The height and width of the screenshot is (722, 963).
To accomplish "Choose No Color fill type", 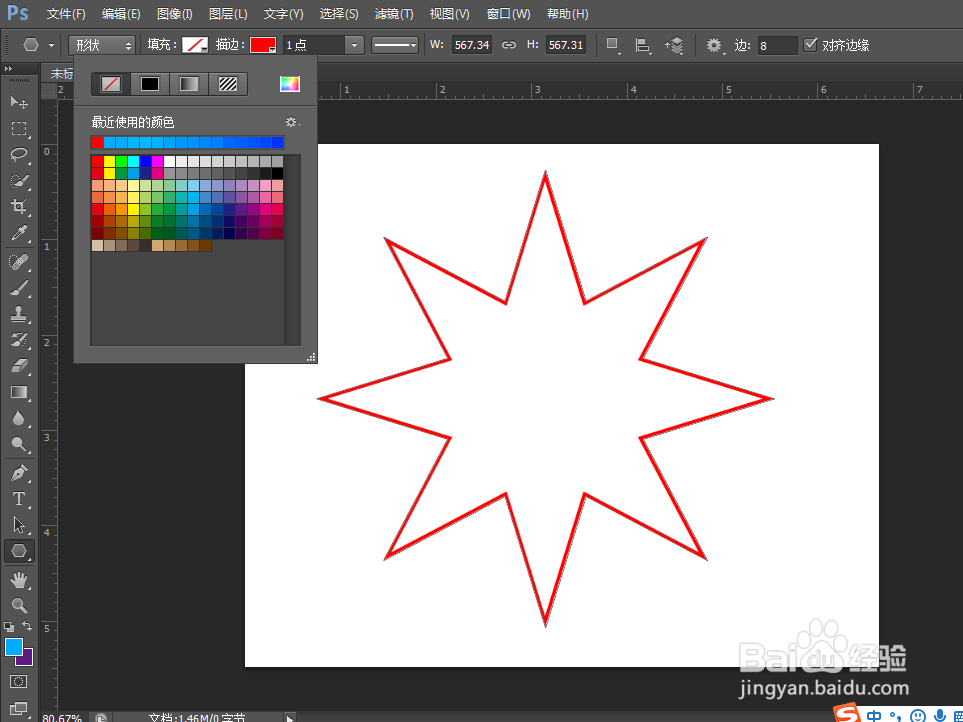I will 111,84.
